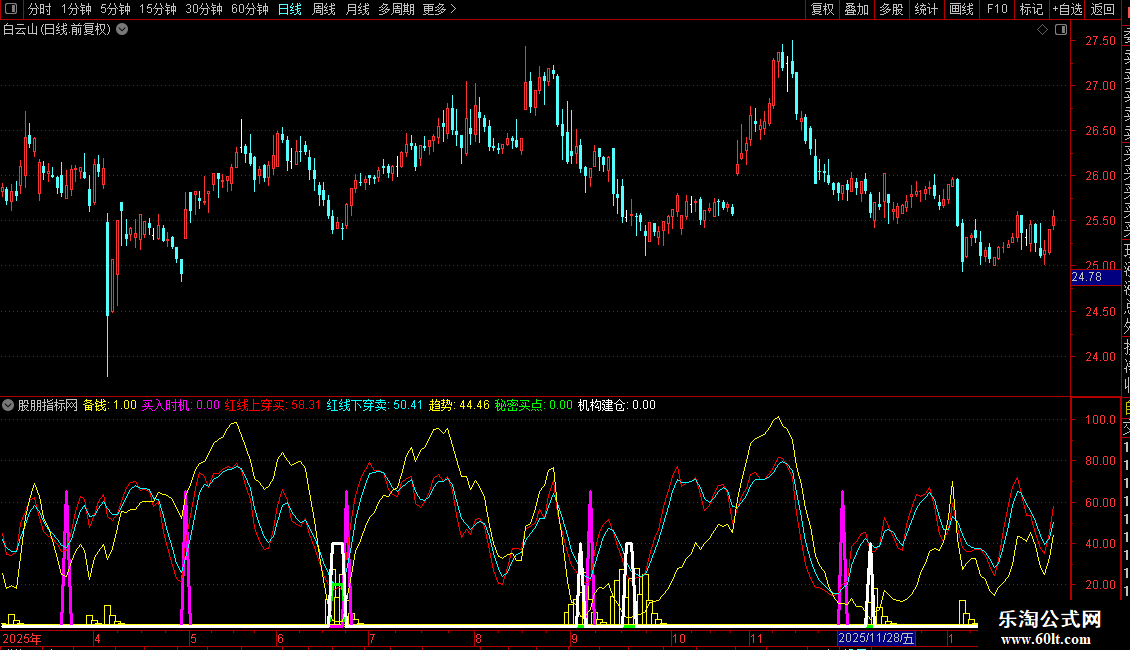The width and height of the screenshot is (1130, 650).
Task: Click 标记 mark button
Action: 1031,9
